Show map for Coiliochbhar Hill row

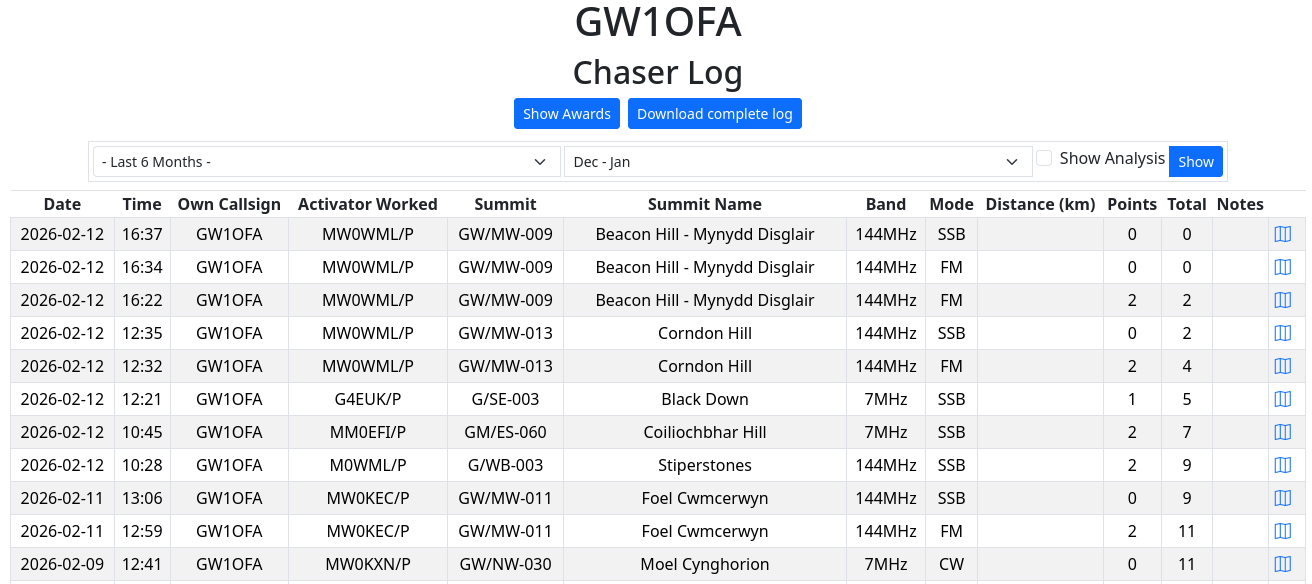tap(1282, 432)
